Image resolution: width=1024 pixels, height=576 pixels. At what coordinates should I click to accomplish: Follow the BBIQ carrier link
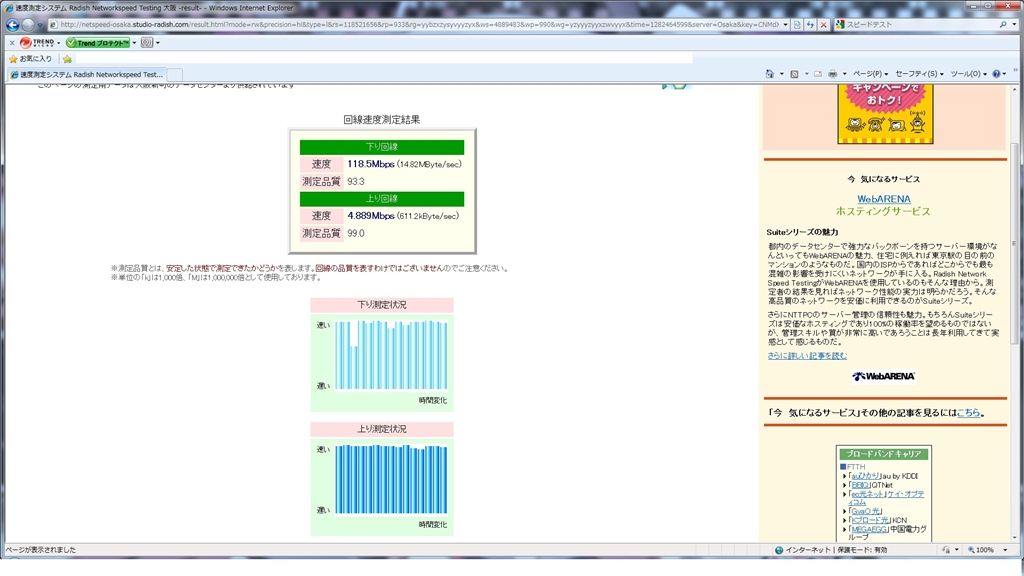point(861,485)
